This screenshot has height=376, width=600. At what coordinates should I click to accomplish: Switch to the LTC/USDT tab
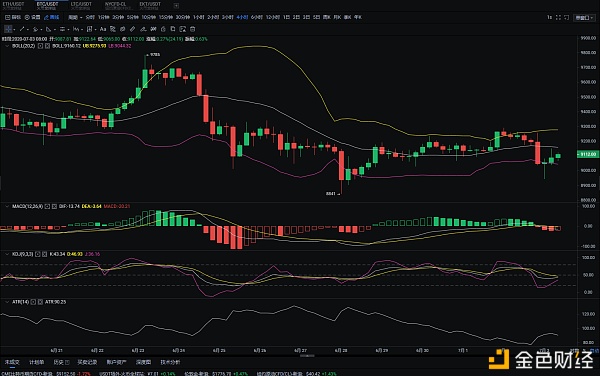[81, 5]
